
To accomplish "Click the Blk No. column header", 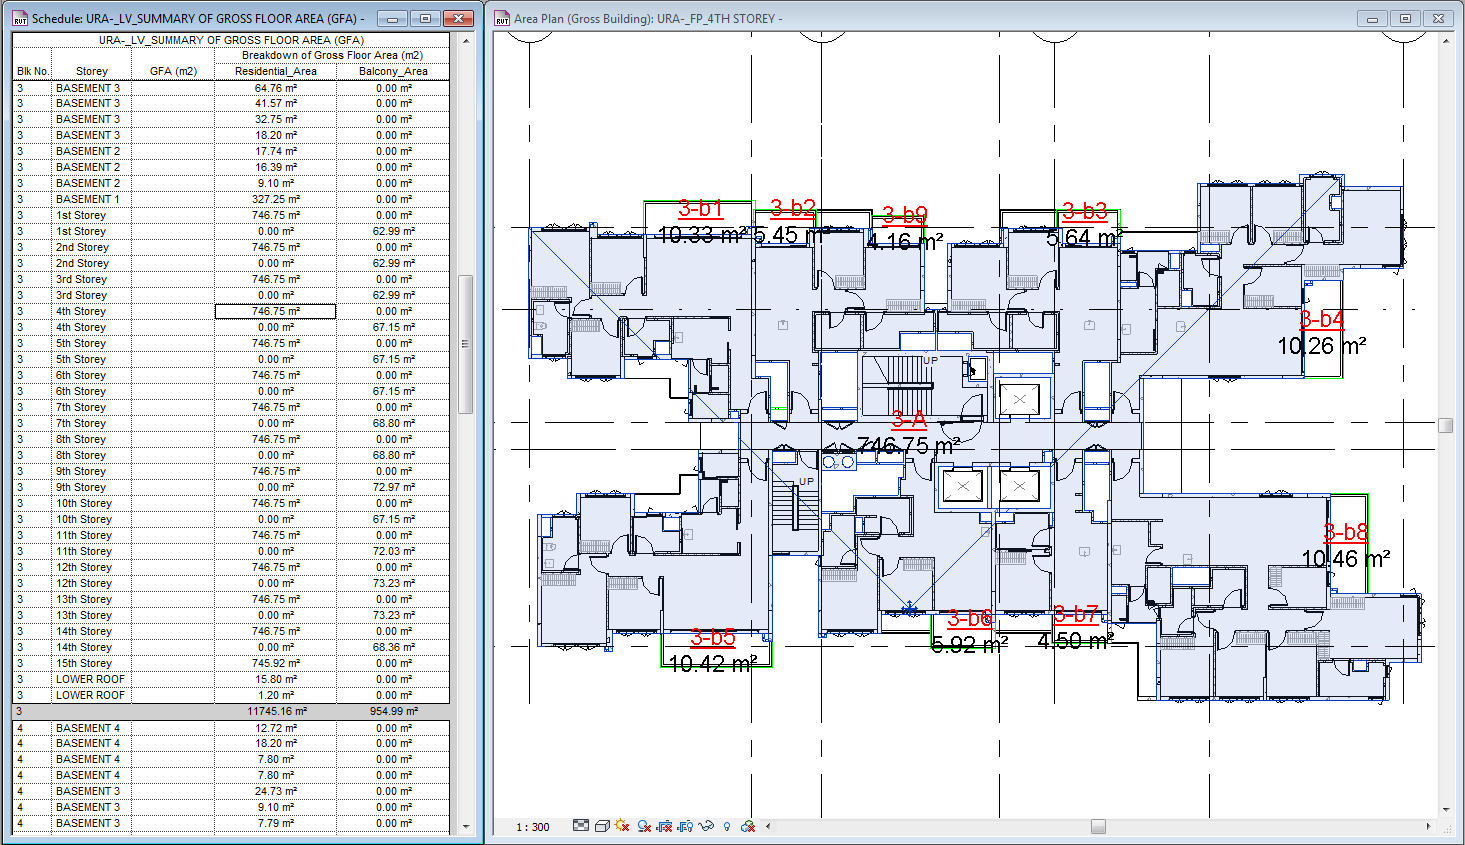I will tap(31, 70).
